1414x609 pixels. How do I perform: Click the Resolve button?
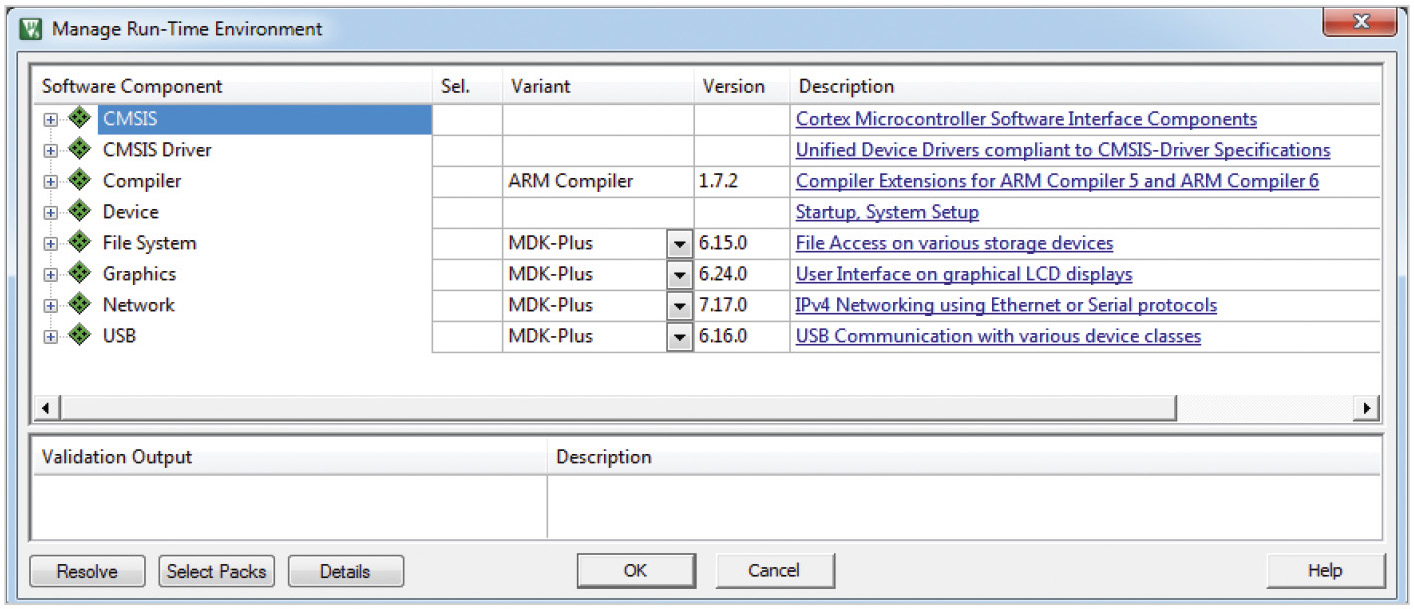87,572
